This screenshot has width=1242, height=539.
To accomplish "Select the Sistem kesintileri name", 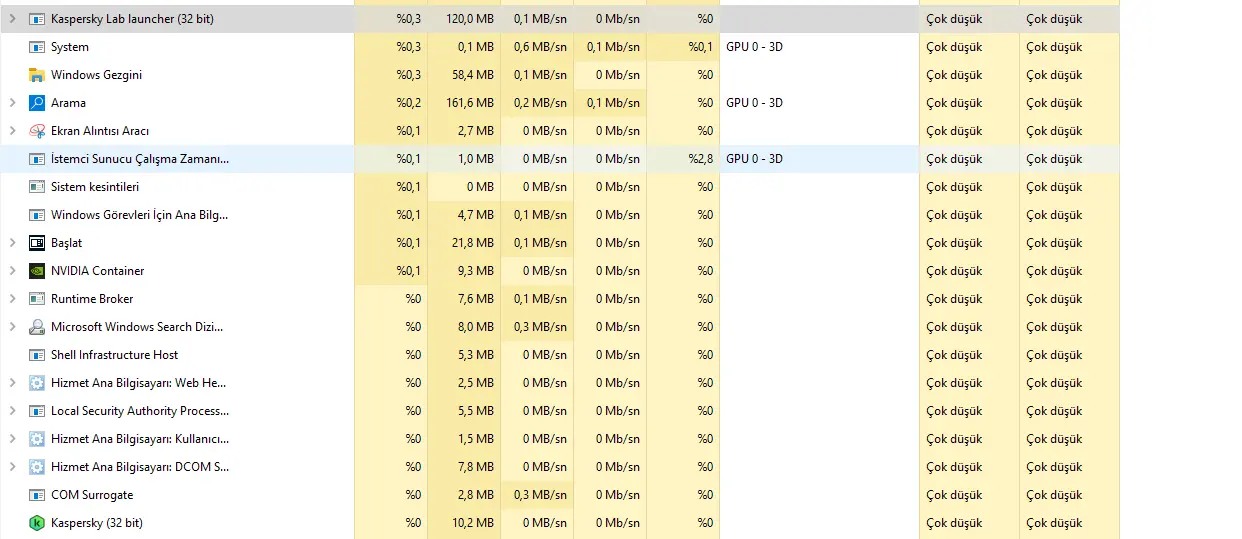I will [x=95, y=187].
